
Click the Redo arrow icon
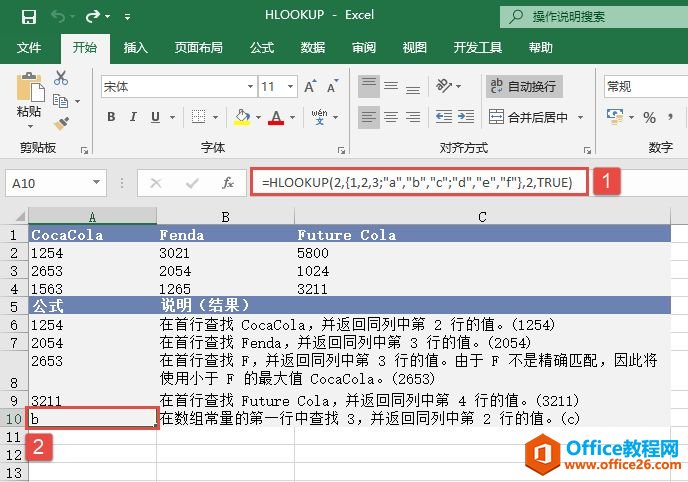[93, 17]
